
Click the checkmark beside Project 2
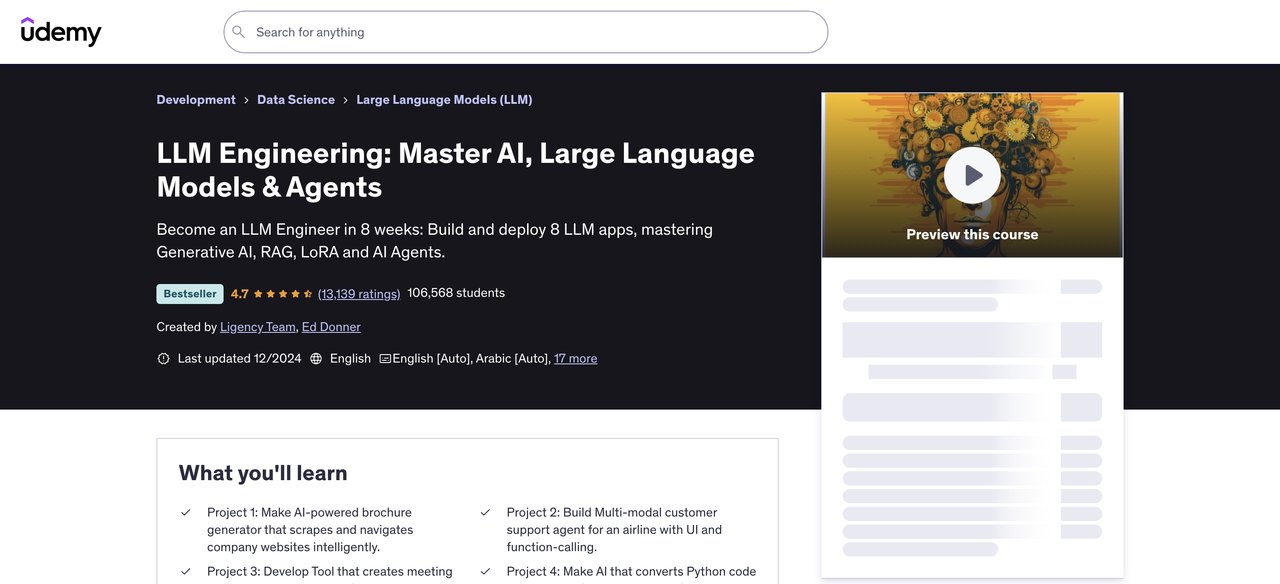485,512
